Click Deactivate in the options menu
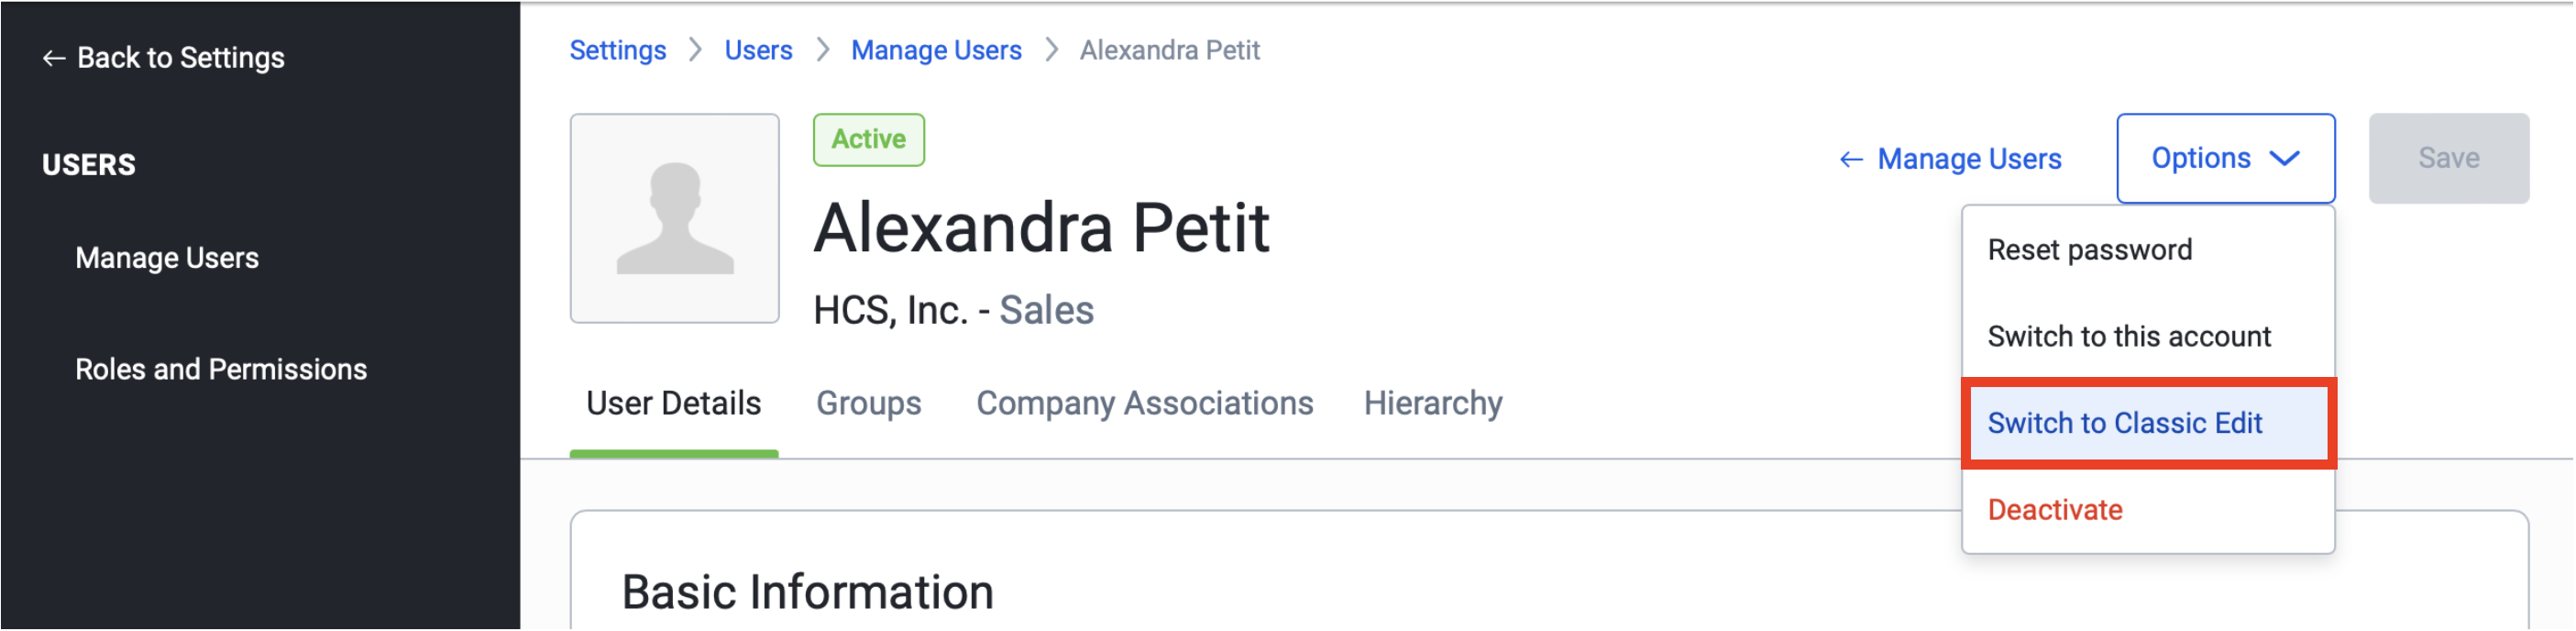 point(2055,511)
